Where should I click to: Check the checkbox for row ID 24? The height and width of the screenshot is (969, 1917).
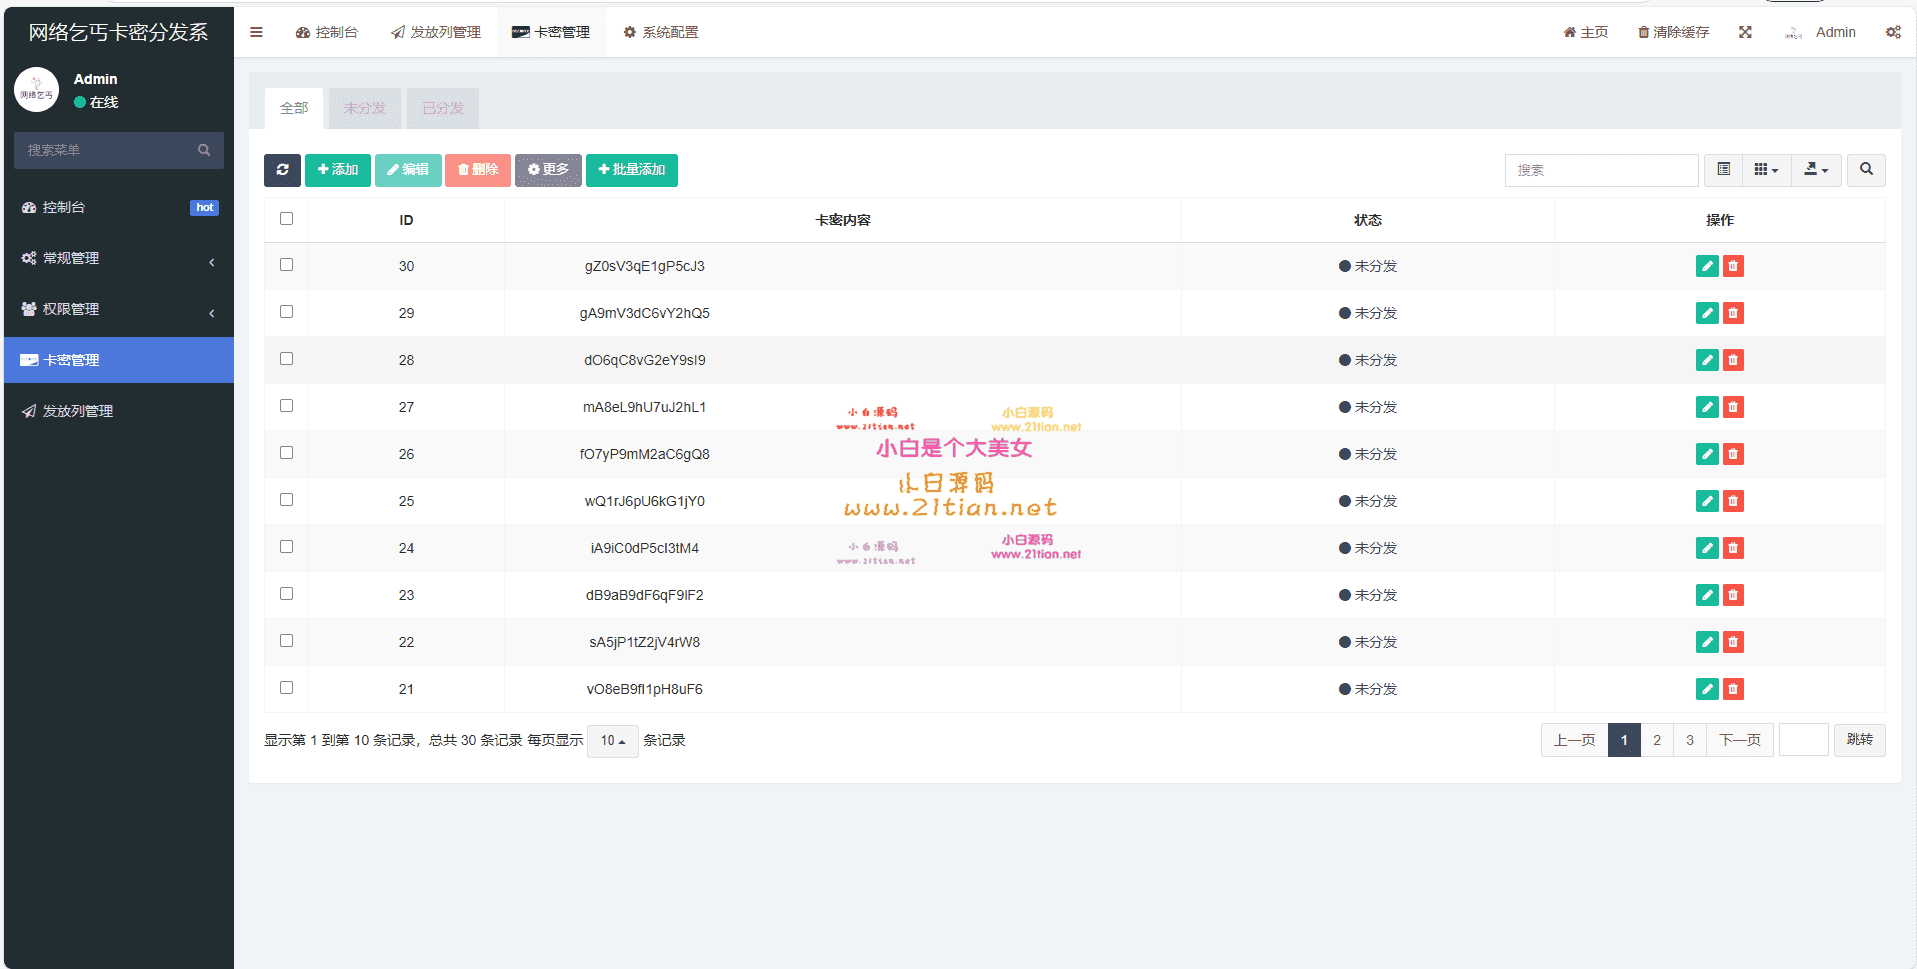(x=287, y=547)
